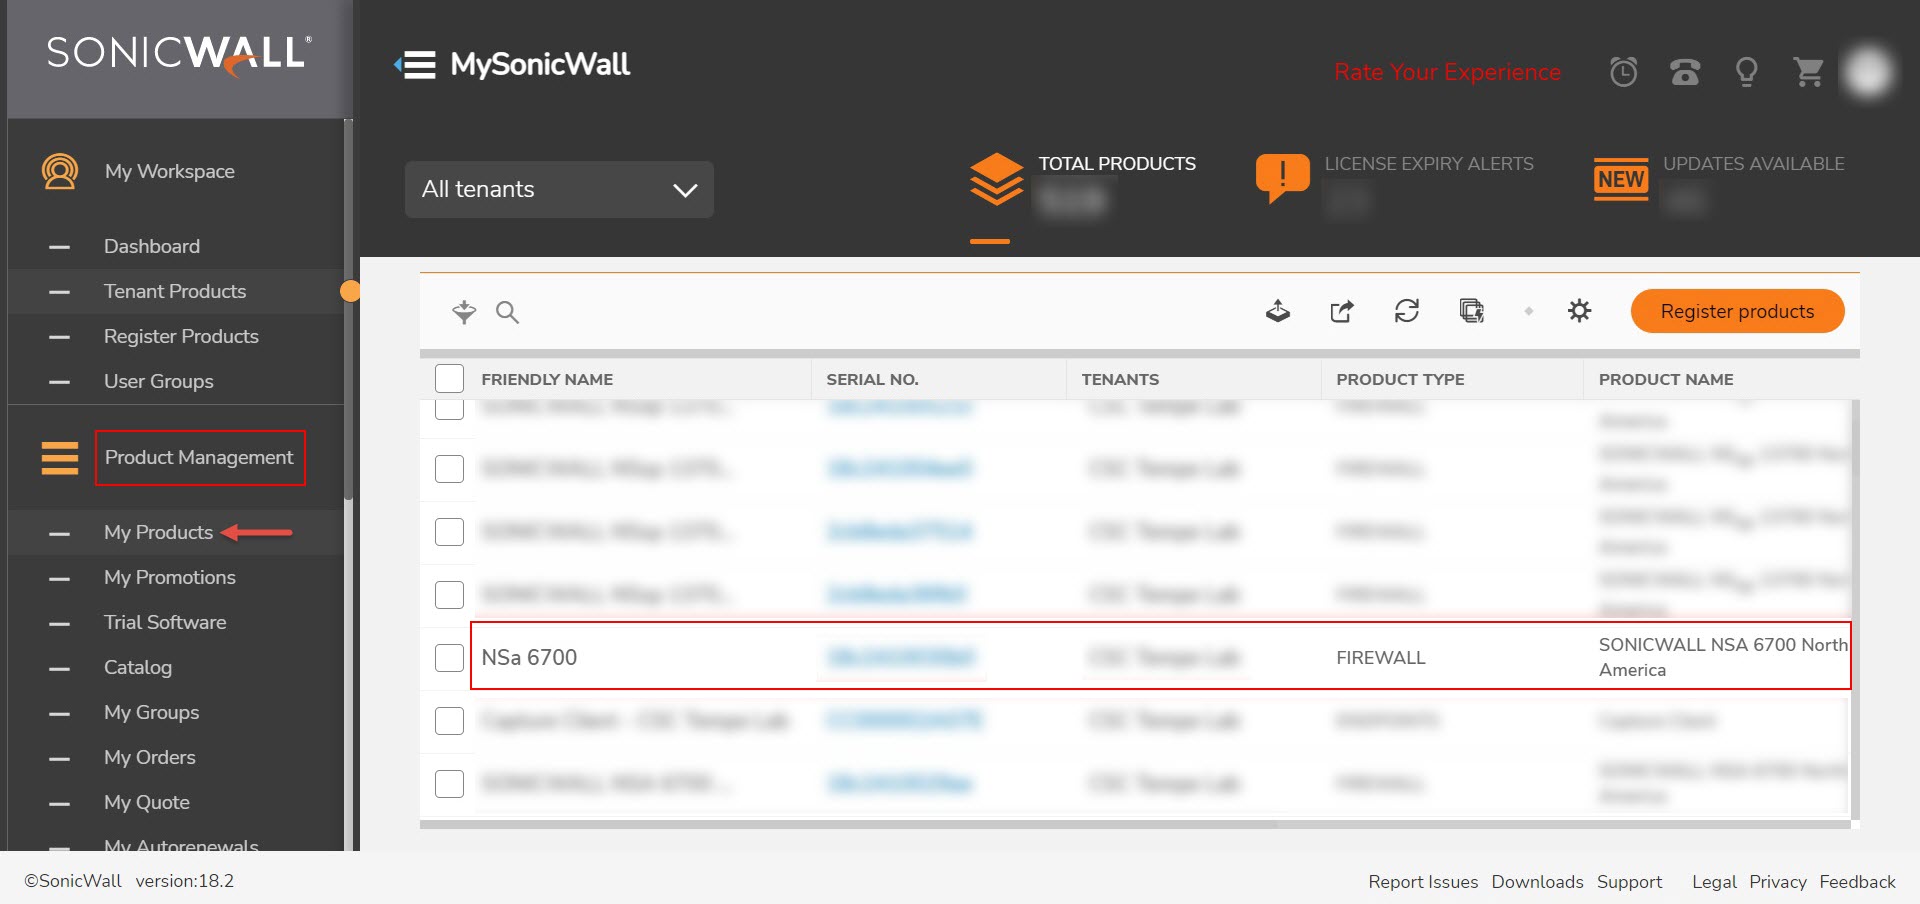Open My Products in sidebar
1920x904 pixels.
click(158, 532)
